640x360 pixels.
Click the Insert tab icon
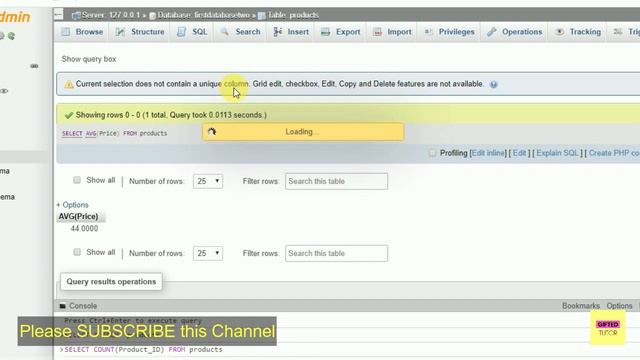tap(278, 32)
